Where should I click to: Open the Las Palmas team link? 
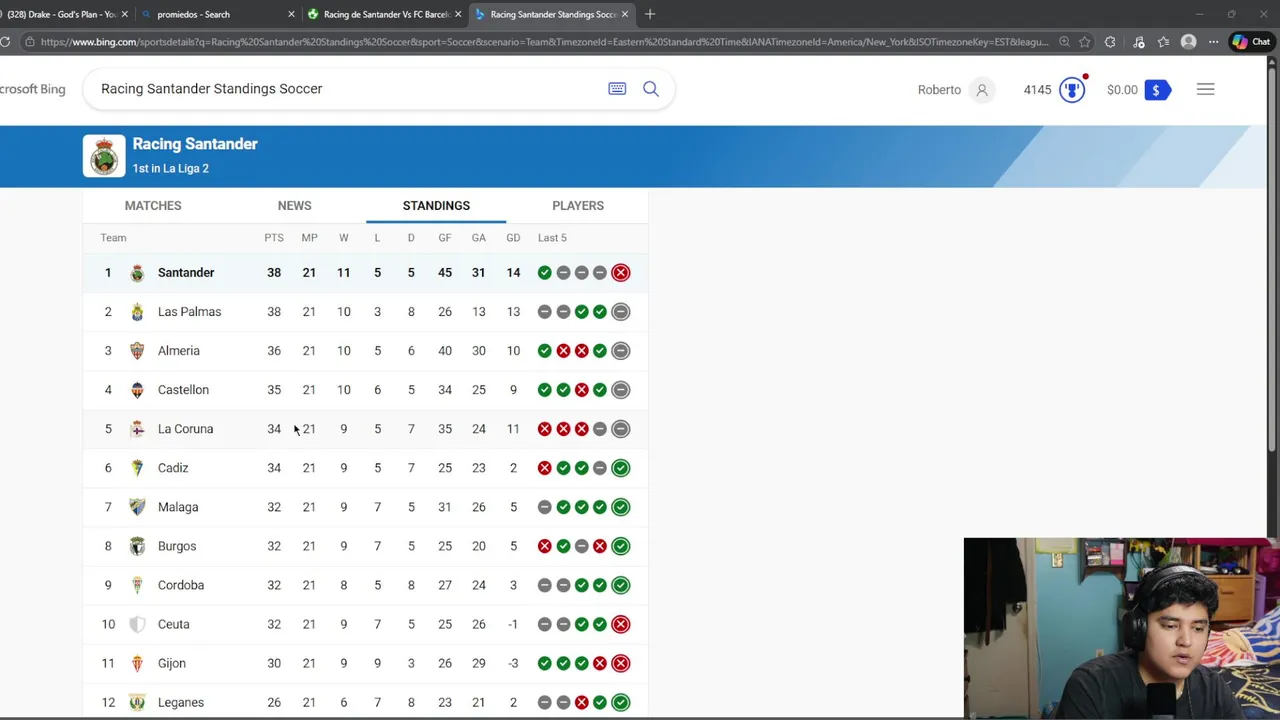click(x=189, y=312)
